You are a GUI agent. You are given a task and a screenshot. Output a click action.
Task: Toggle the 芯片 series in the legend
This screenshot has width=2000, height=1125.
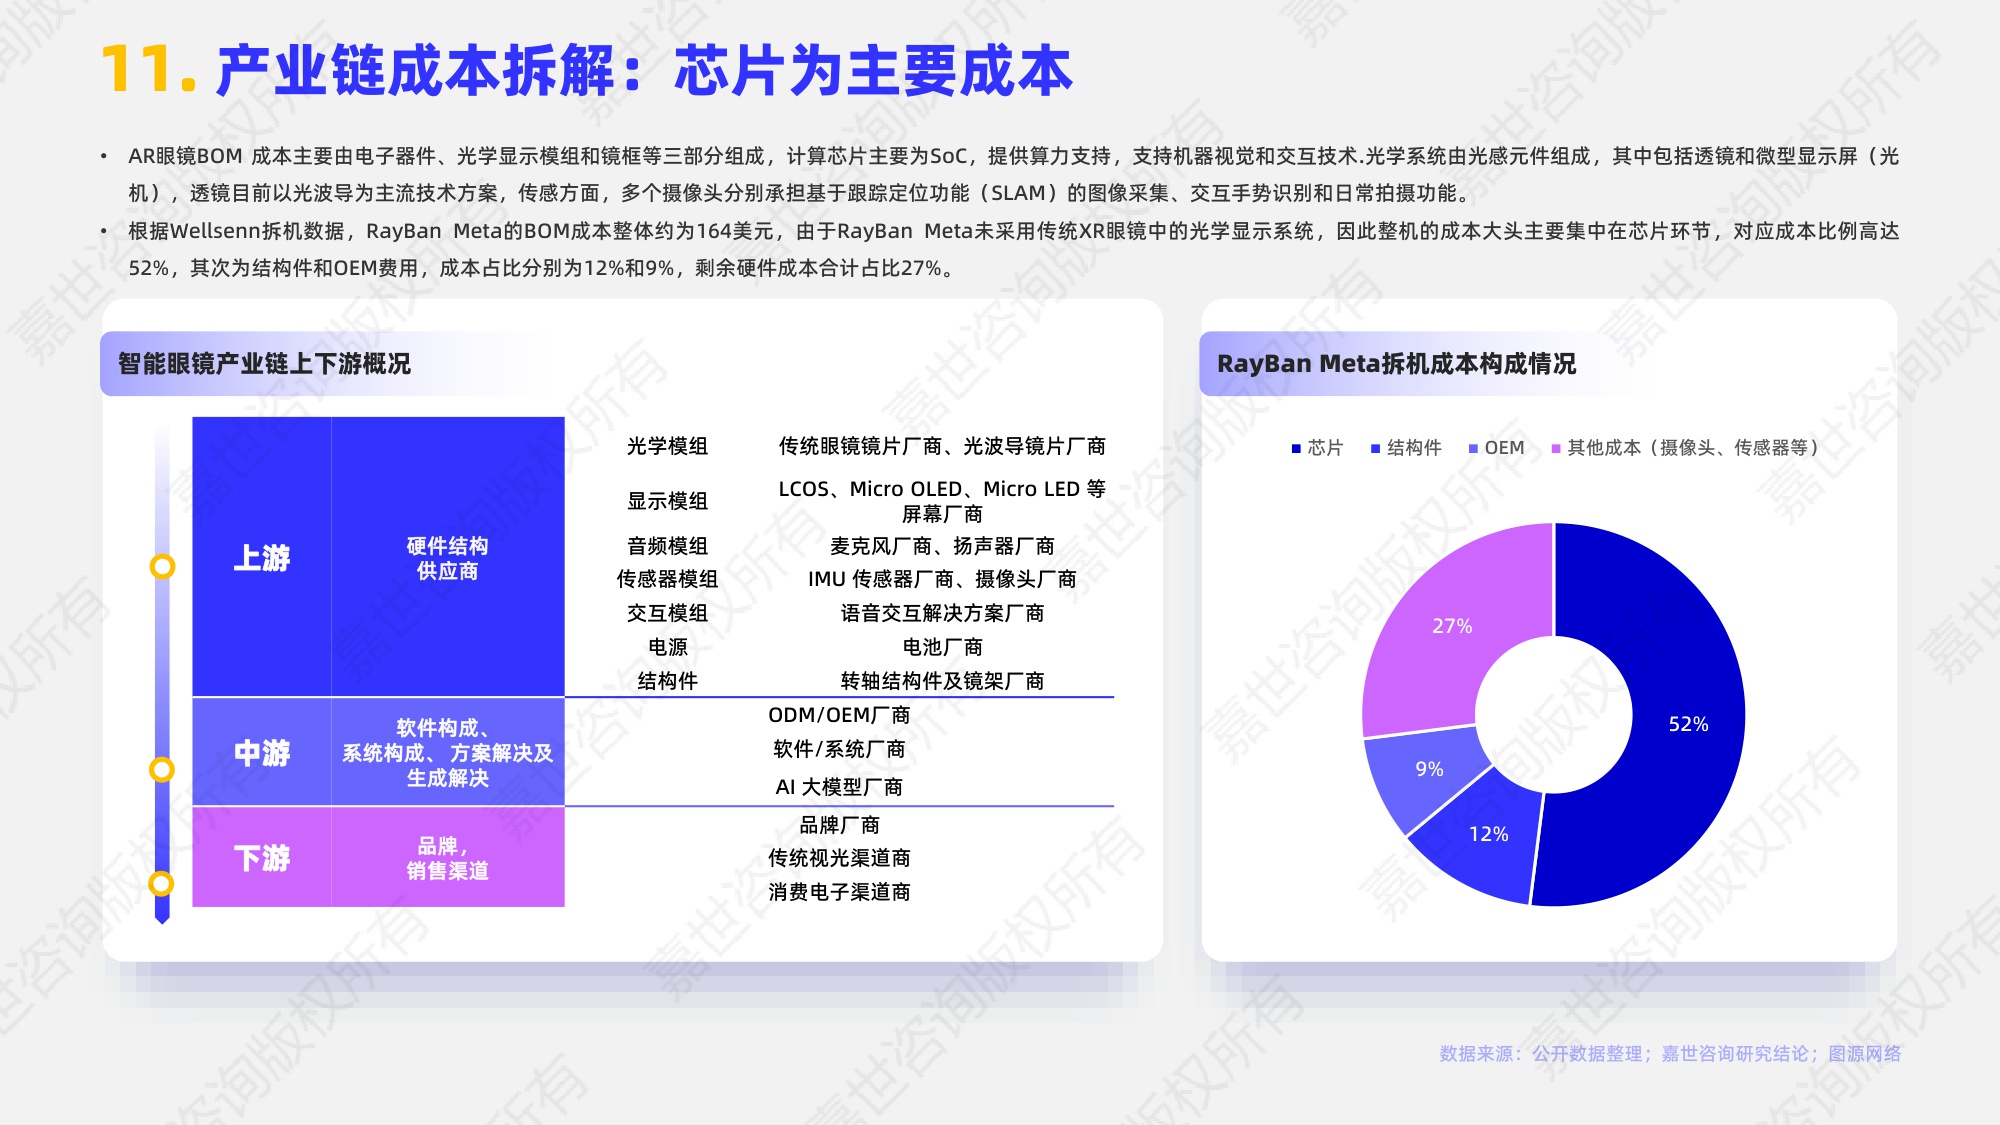(1315, 448)
